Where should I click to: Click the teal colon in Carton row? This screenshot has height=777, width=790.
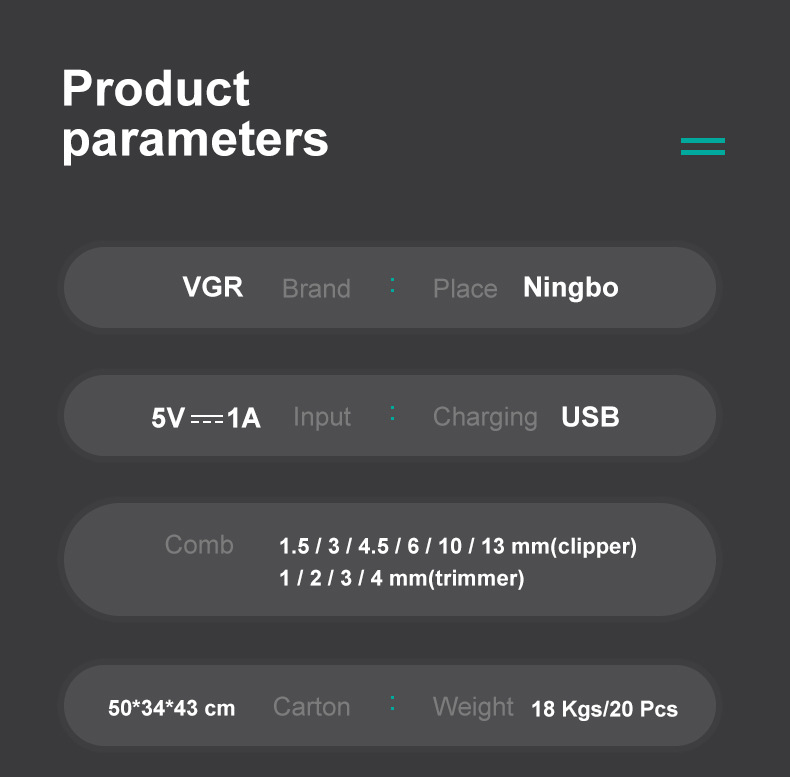392,705
